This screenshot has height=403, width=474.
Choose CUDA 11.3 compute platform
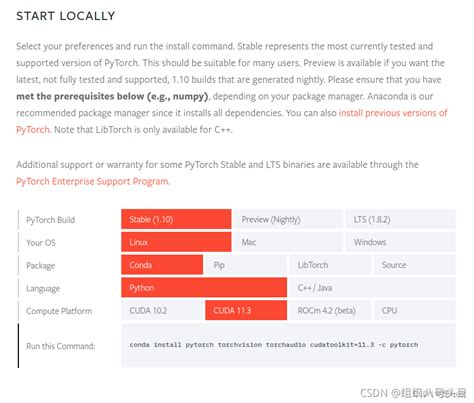click(x=246, y=310)
